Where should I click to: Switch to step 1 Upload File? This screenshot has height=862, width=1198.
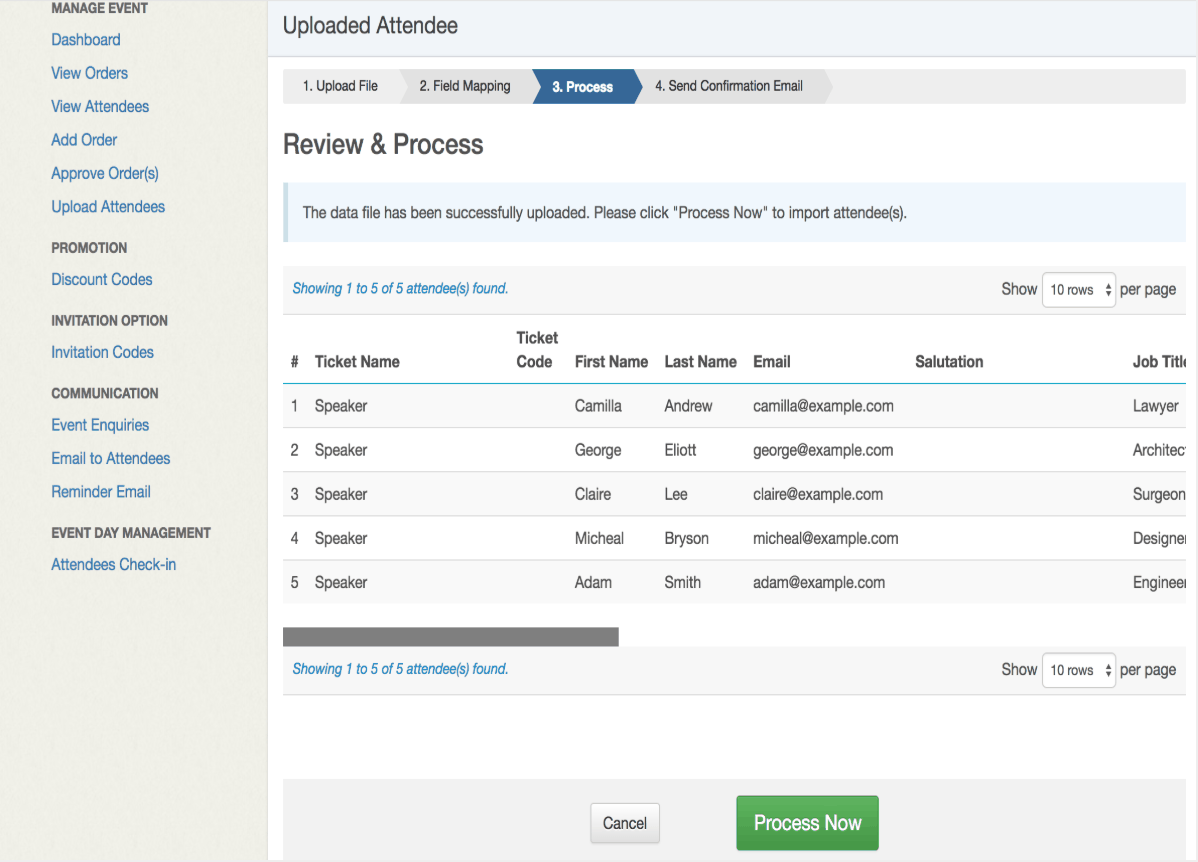[x=341, y=86]
